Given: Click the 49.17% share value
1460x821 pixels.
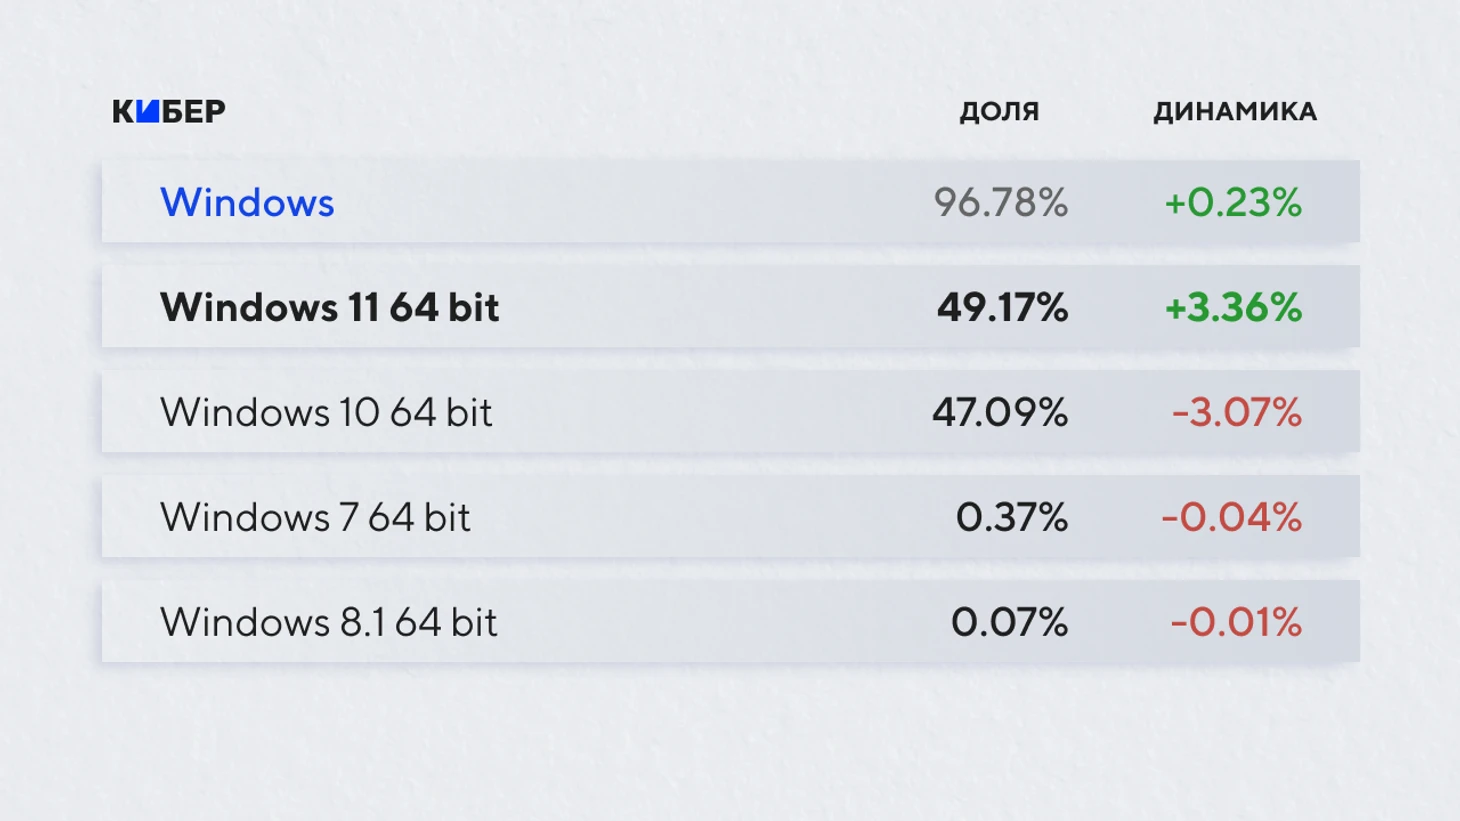Looking at the screenshot, I should [1002, 308].
